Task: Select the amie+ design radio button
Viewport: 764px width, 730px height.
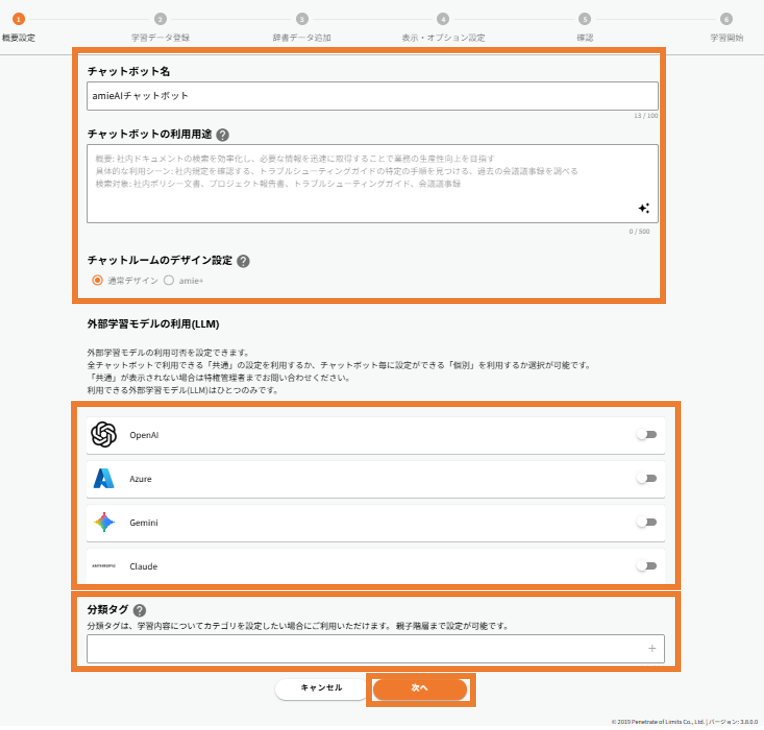Action: [x=169, y=281]
